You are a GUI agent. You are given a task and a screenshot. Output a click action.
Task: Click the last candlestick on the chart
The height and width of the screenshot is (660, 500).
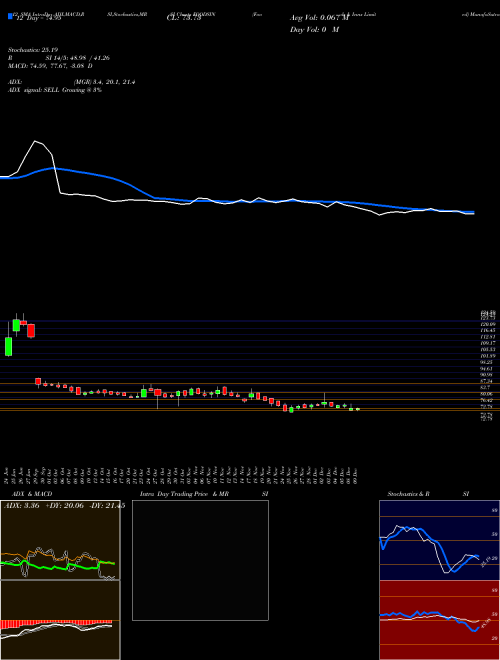coord(358,409)
